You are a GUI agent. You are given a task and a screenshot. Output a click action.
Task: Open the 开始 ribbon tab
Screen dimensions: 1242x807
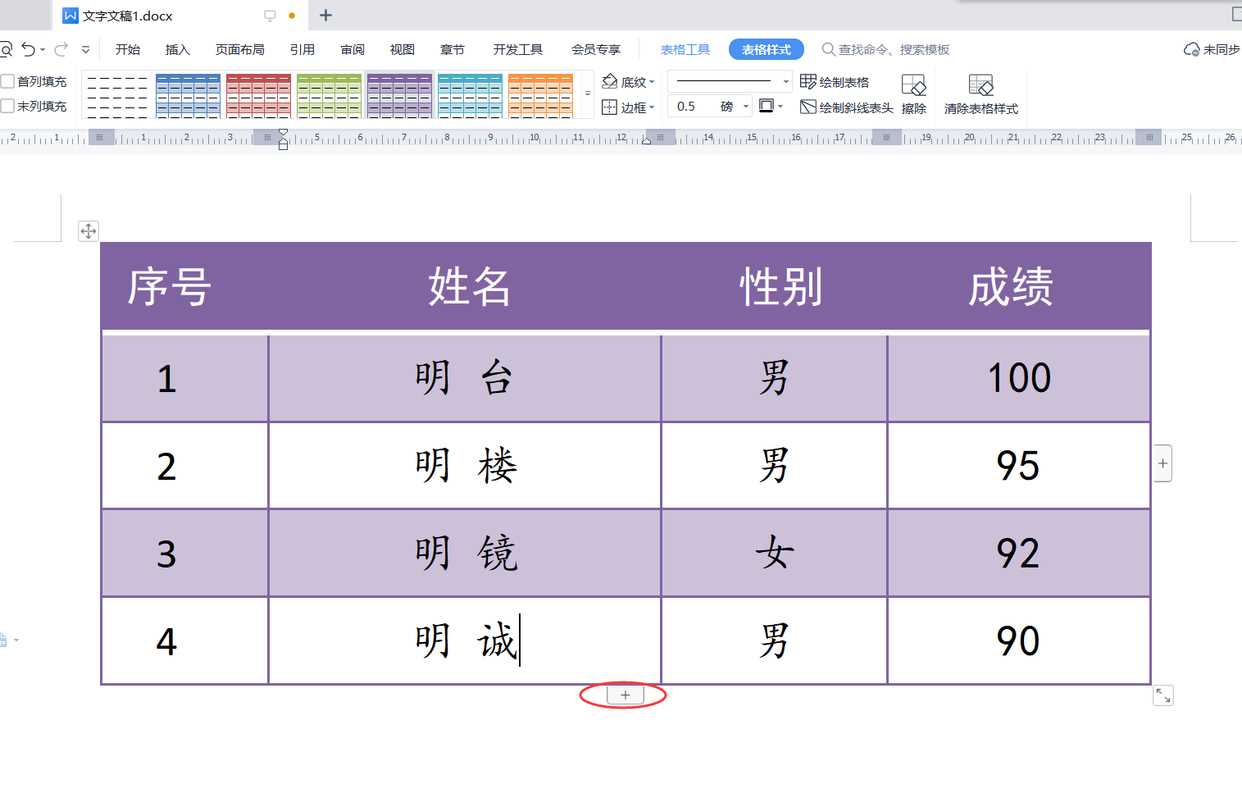pos(128,49)
